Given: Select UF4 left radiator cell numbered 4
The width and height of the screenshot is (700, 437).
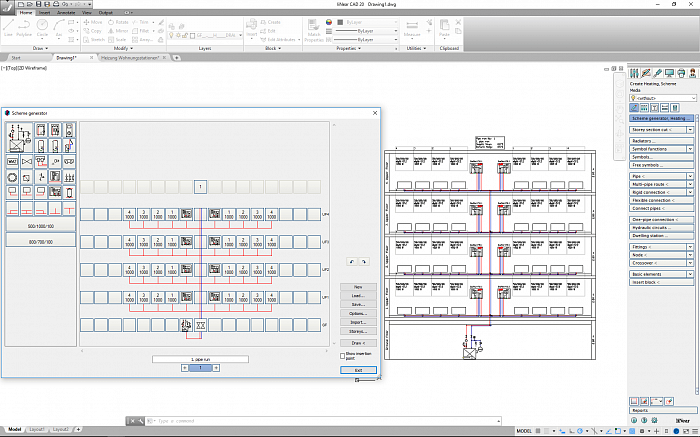Looking at the screenshot, I should click(129, 214).
